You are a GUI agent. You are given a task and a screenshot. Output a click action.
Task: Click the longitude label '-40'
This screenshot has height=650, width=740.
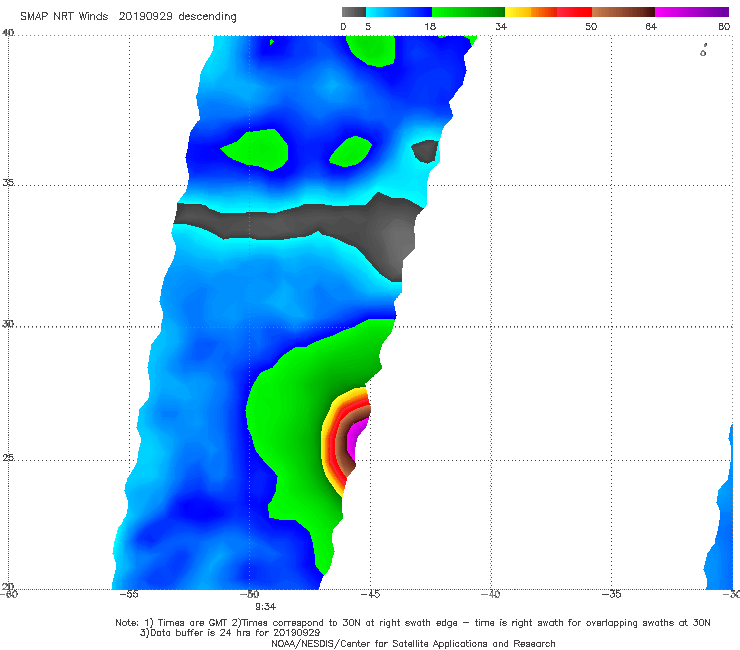(x=490, y=595)
